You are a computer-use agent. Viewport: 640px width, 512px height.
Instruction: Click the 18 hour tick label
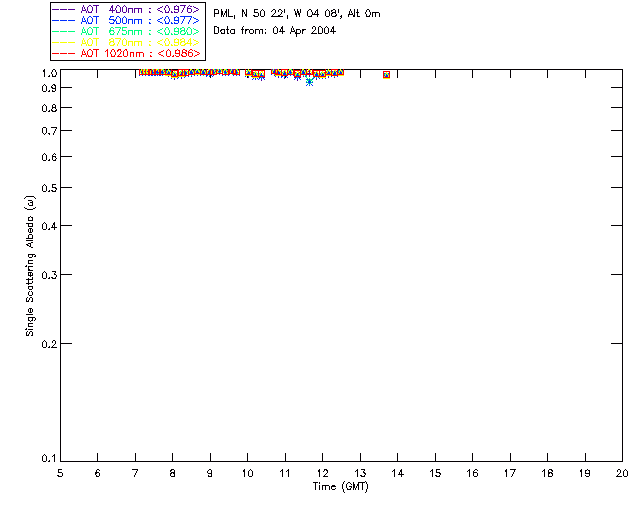pyautogui.click(x=547, y=473)
